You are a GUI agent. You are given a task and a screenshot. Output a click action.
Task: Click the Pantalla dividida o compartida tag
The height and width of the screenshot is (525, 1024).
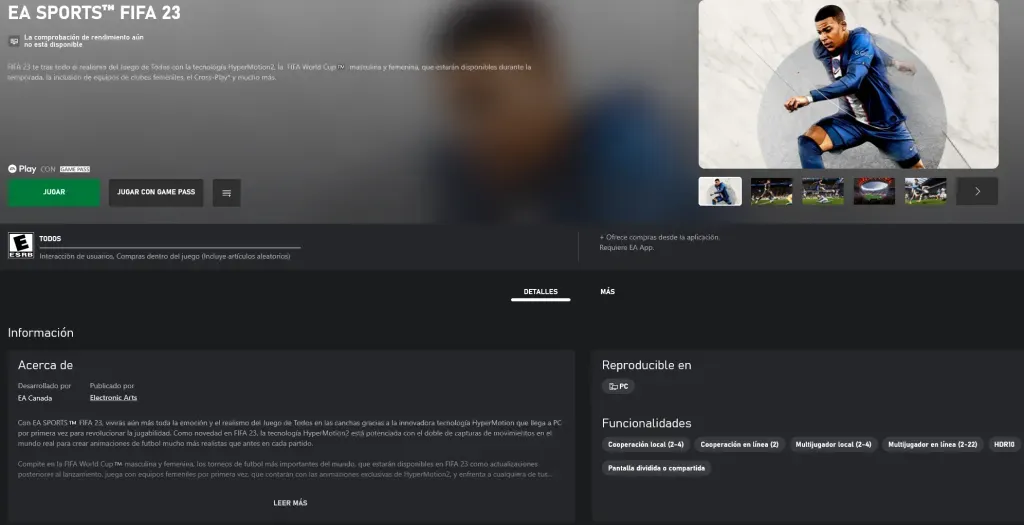point(655,468)
